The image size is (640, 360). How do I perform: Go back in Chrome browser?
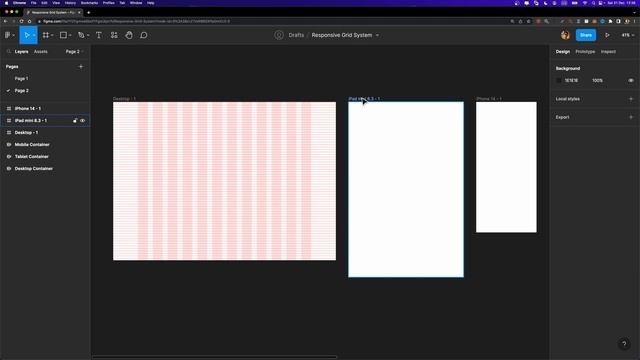pos(6,21)
